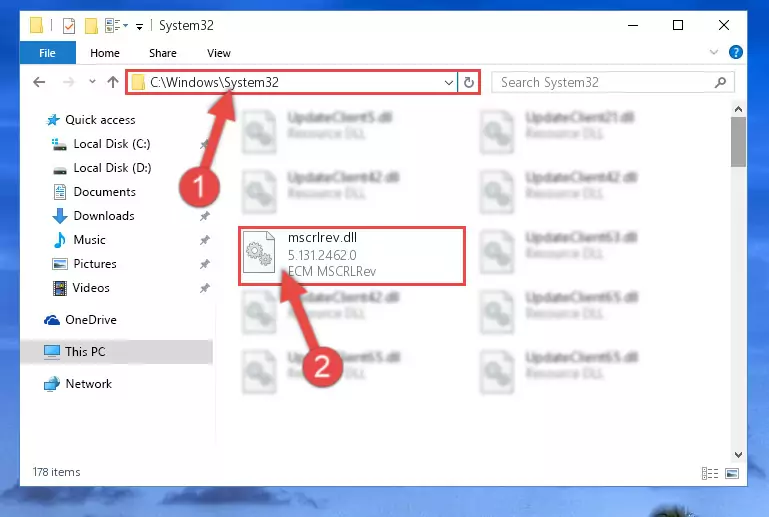Select the mscrlrev.dll file icon
The image size is (769, 517).
pos(259,251)
